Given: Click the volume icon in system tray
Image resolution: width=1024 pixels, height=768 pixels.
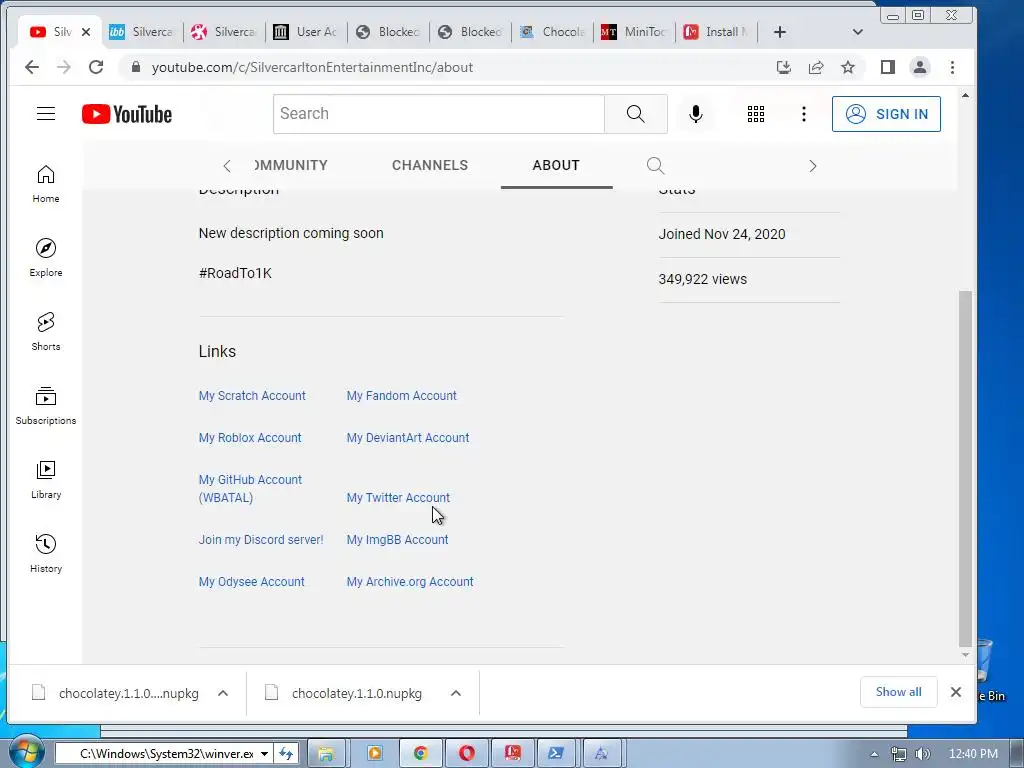Looking at the screenshot, I should (x=923, y=754).
